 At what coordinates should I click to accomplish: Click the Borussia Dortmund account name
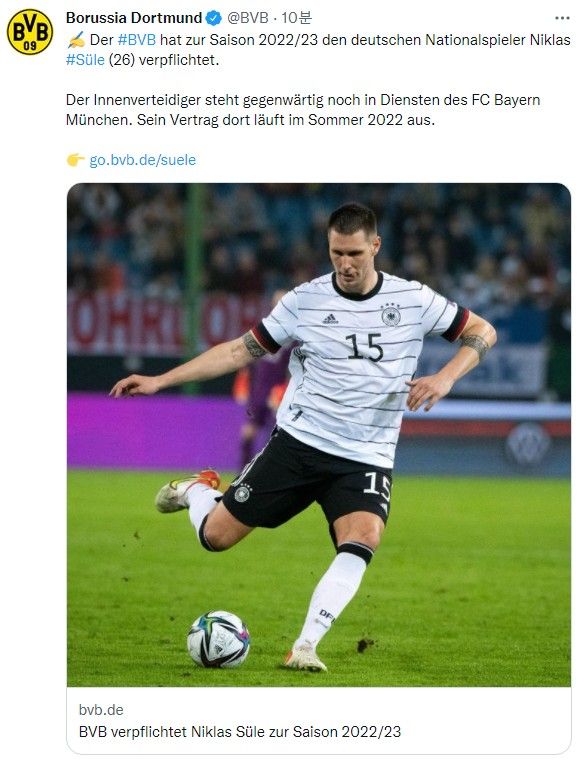[x=134, y=18]
